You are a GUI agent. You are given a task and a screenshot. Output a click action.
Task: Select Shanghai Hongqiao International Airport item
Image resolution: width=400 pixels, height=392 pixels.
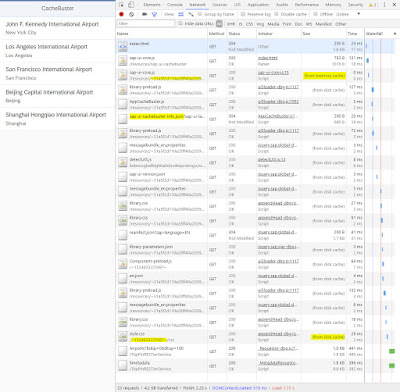tap(57, 119)
